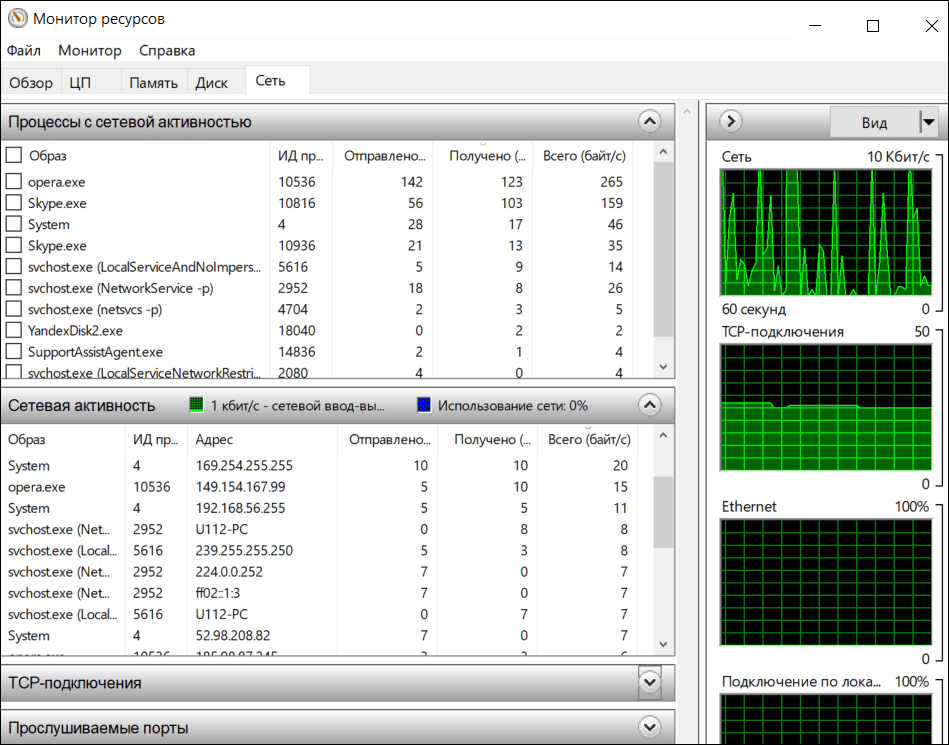Click the Resource Monitor app icon in title bar
This screenshot has width=949, height=745.
tap(17, 19)
